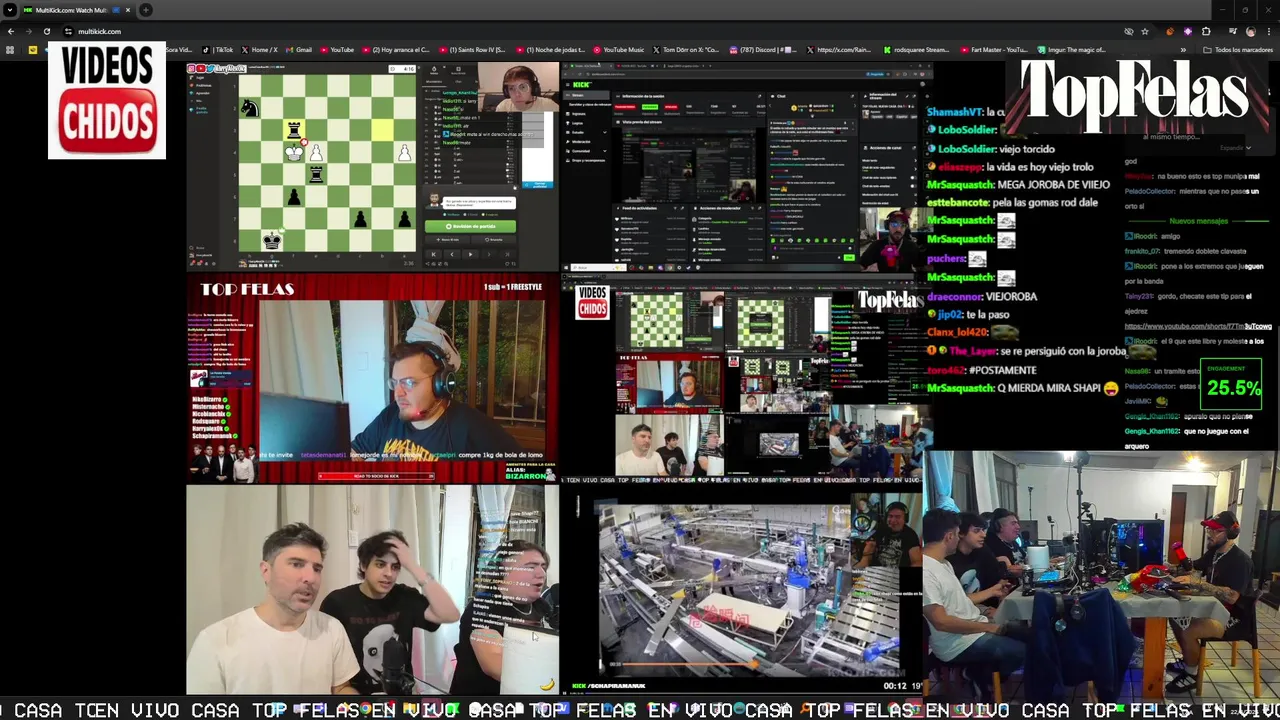Click the toro462 #POSTAMENTE chat message
Viewport: 1280px width, 720px height.
coord(982,370)
